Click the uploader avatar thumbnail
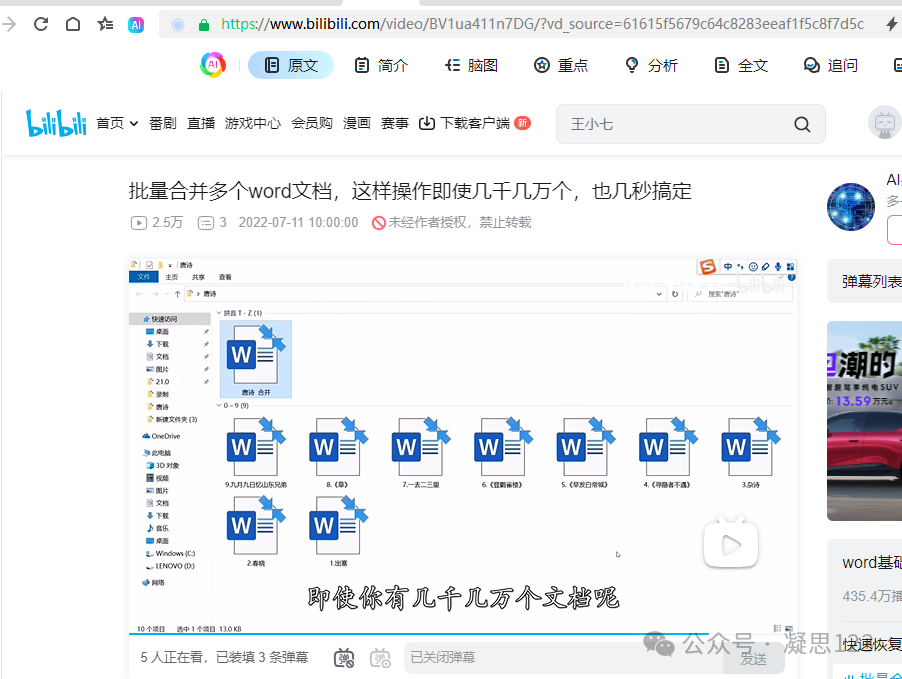This screenshot has width=902, height=679. pyautogui.click(x=851, y=208)
